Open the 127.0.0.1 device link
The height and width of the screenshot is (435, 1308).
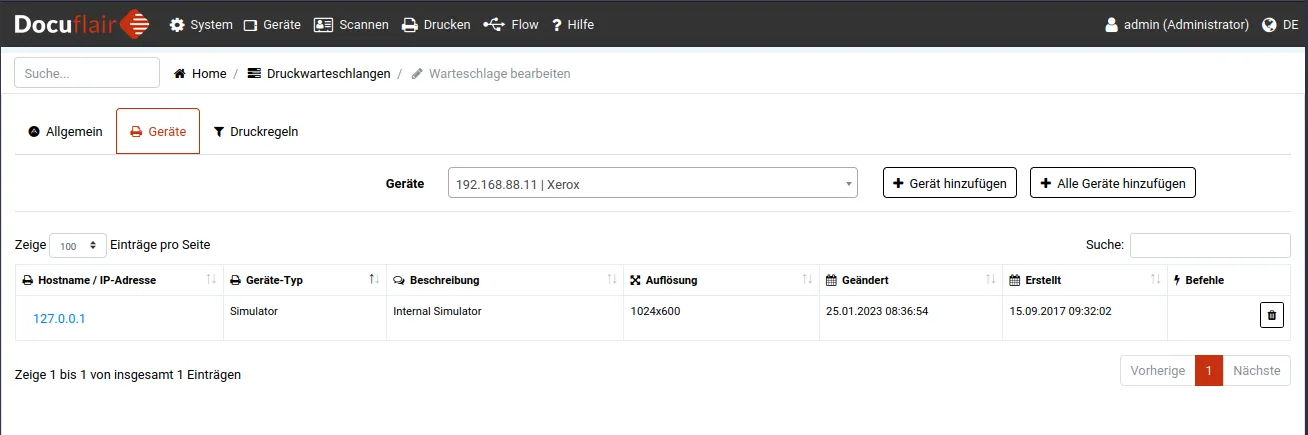(60, 319)
